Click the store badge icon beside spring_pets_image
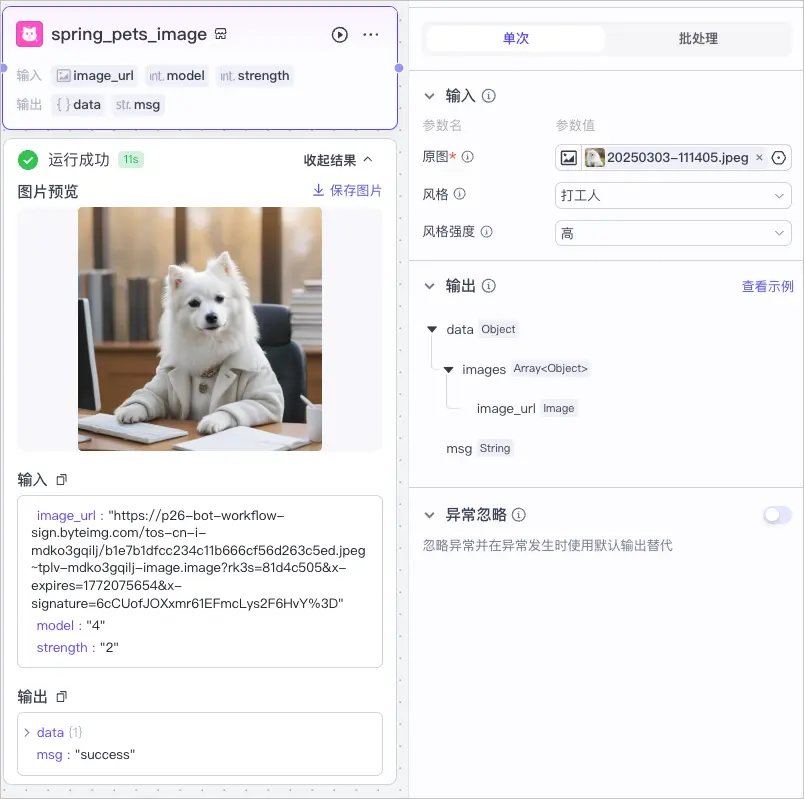804x799 pixels. 220,34
